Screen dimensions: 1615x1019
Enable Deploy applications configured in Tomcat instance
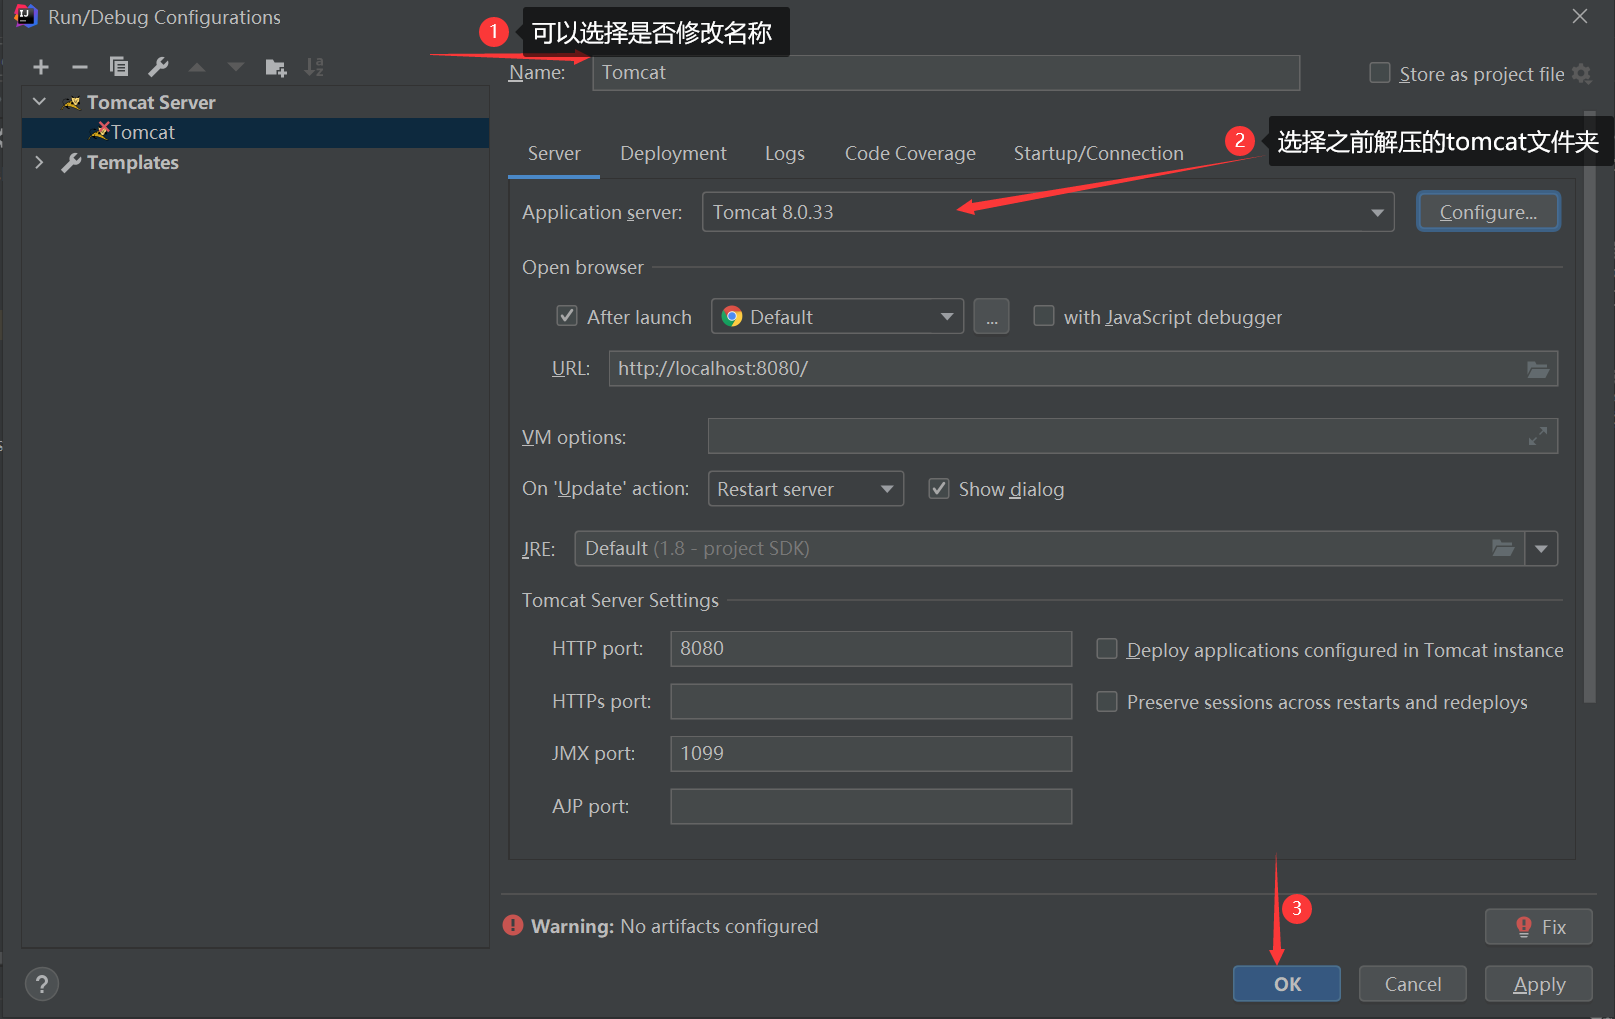tap(1107, 649)
